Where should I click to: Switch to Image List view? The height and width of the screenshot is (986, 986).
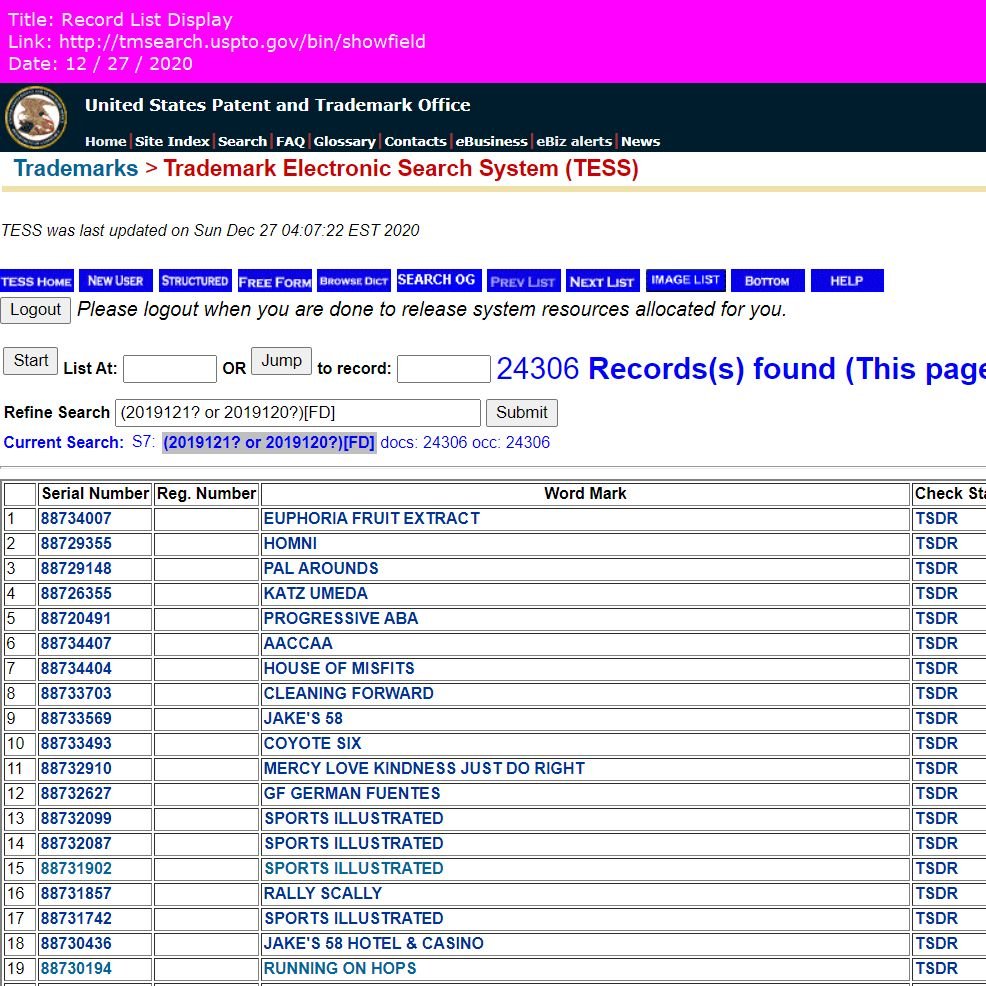[685, 280]
